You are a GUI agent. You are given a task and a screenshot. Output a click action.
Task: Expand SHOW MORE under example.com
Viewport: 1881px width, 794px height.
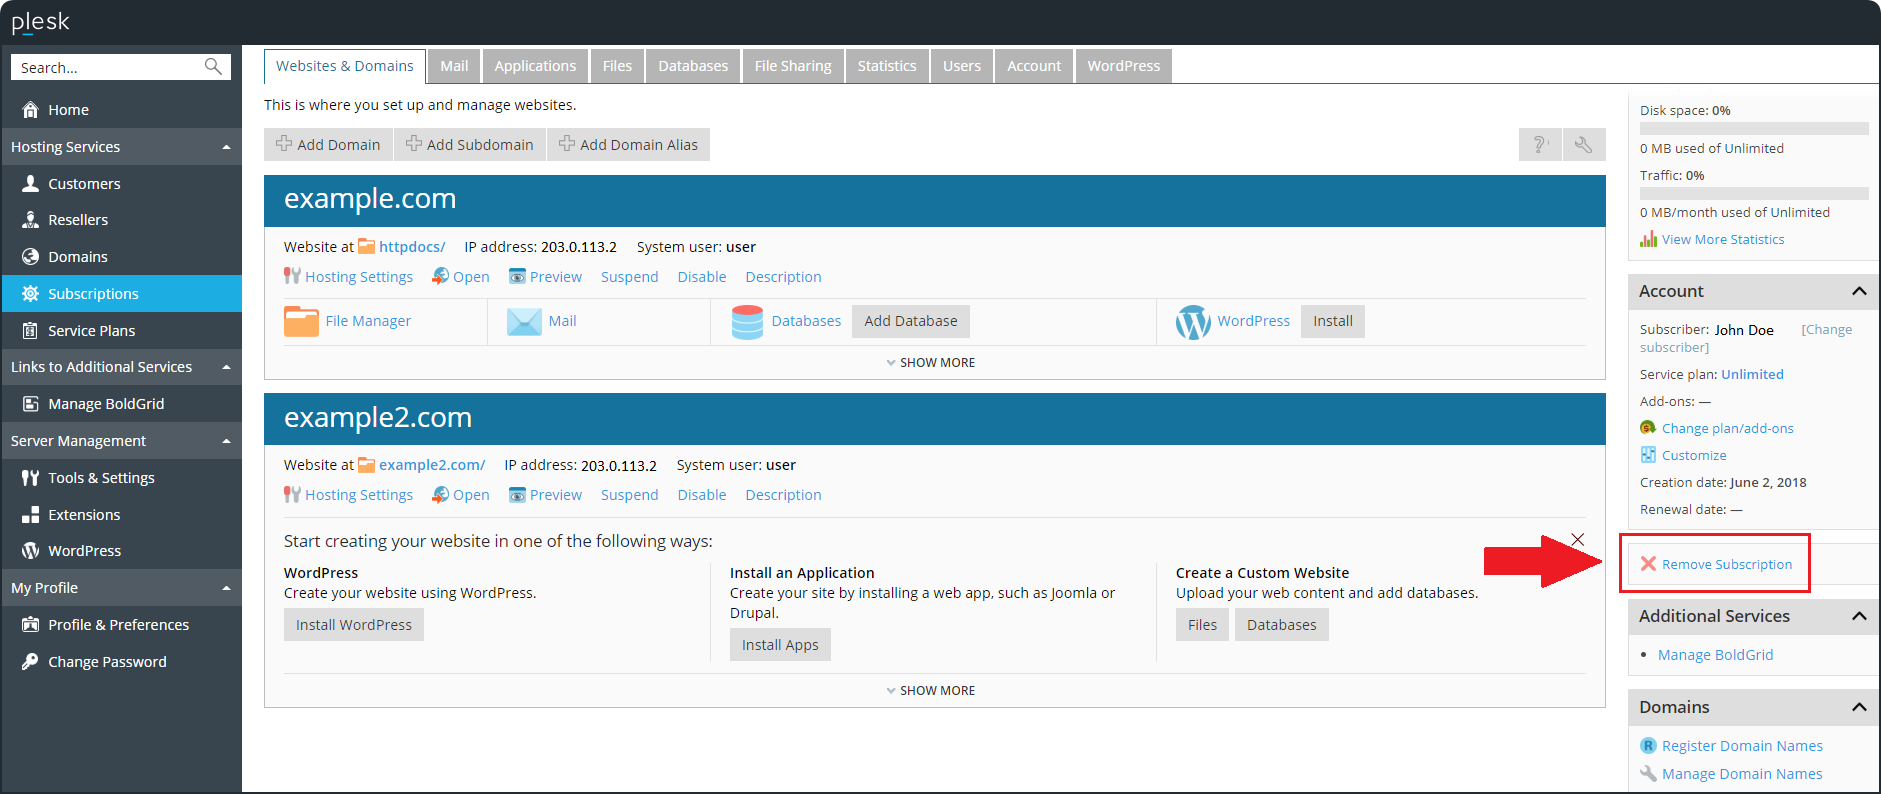click(x=931, y=363)
